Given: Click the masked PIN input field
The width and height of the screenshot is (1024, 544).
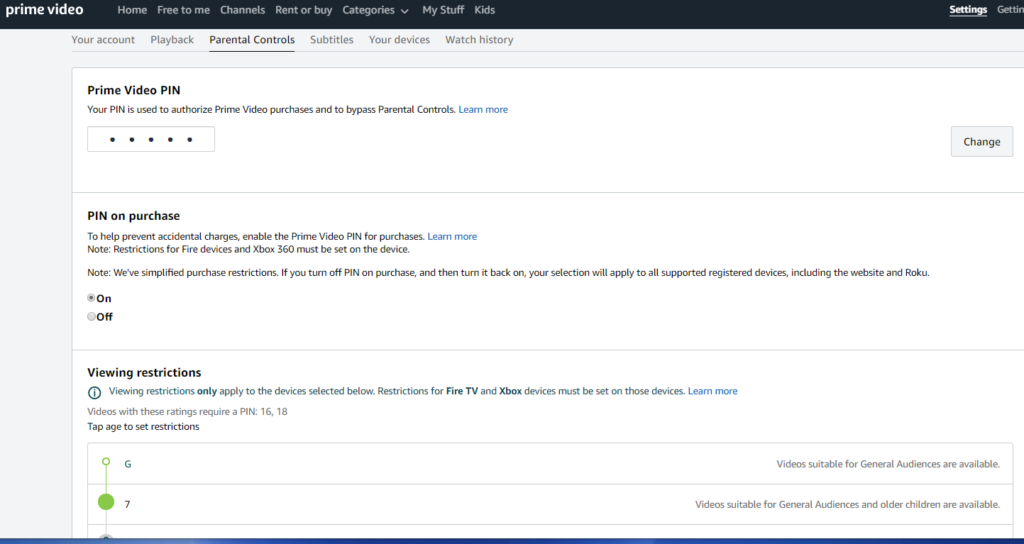Looking at the screenshot, I should 151,139.
